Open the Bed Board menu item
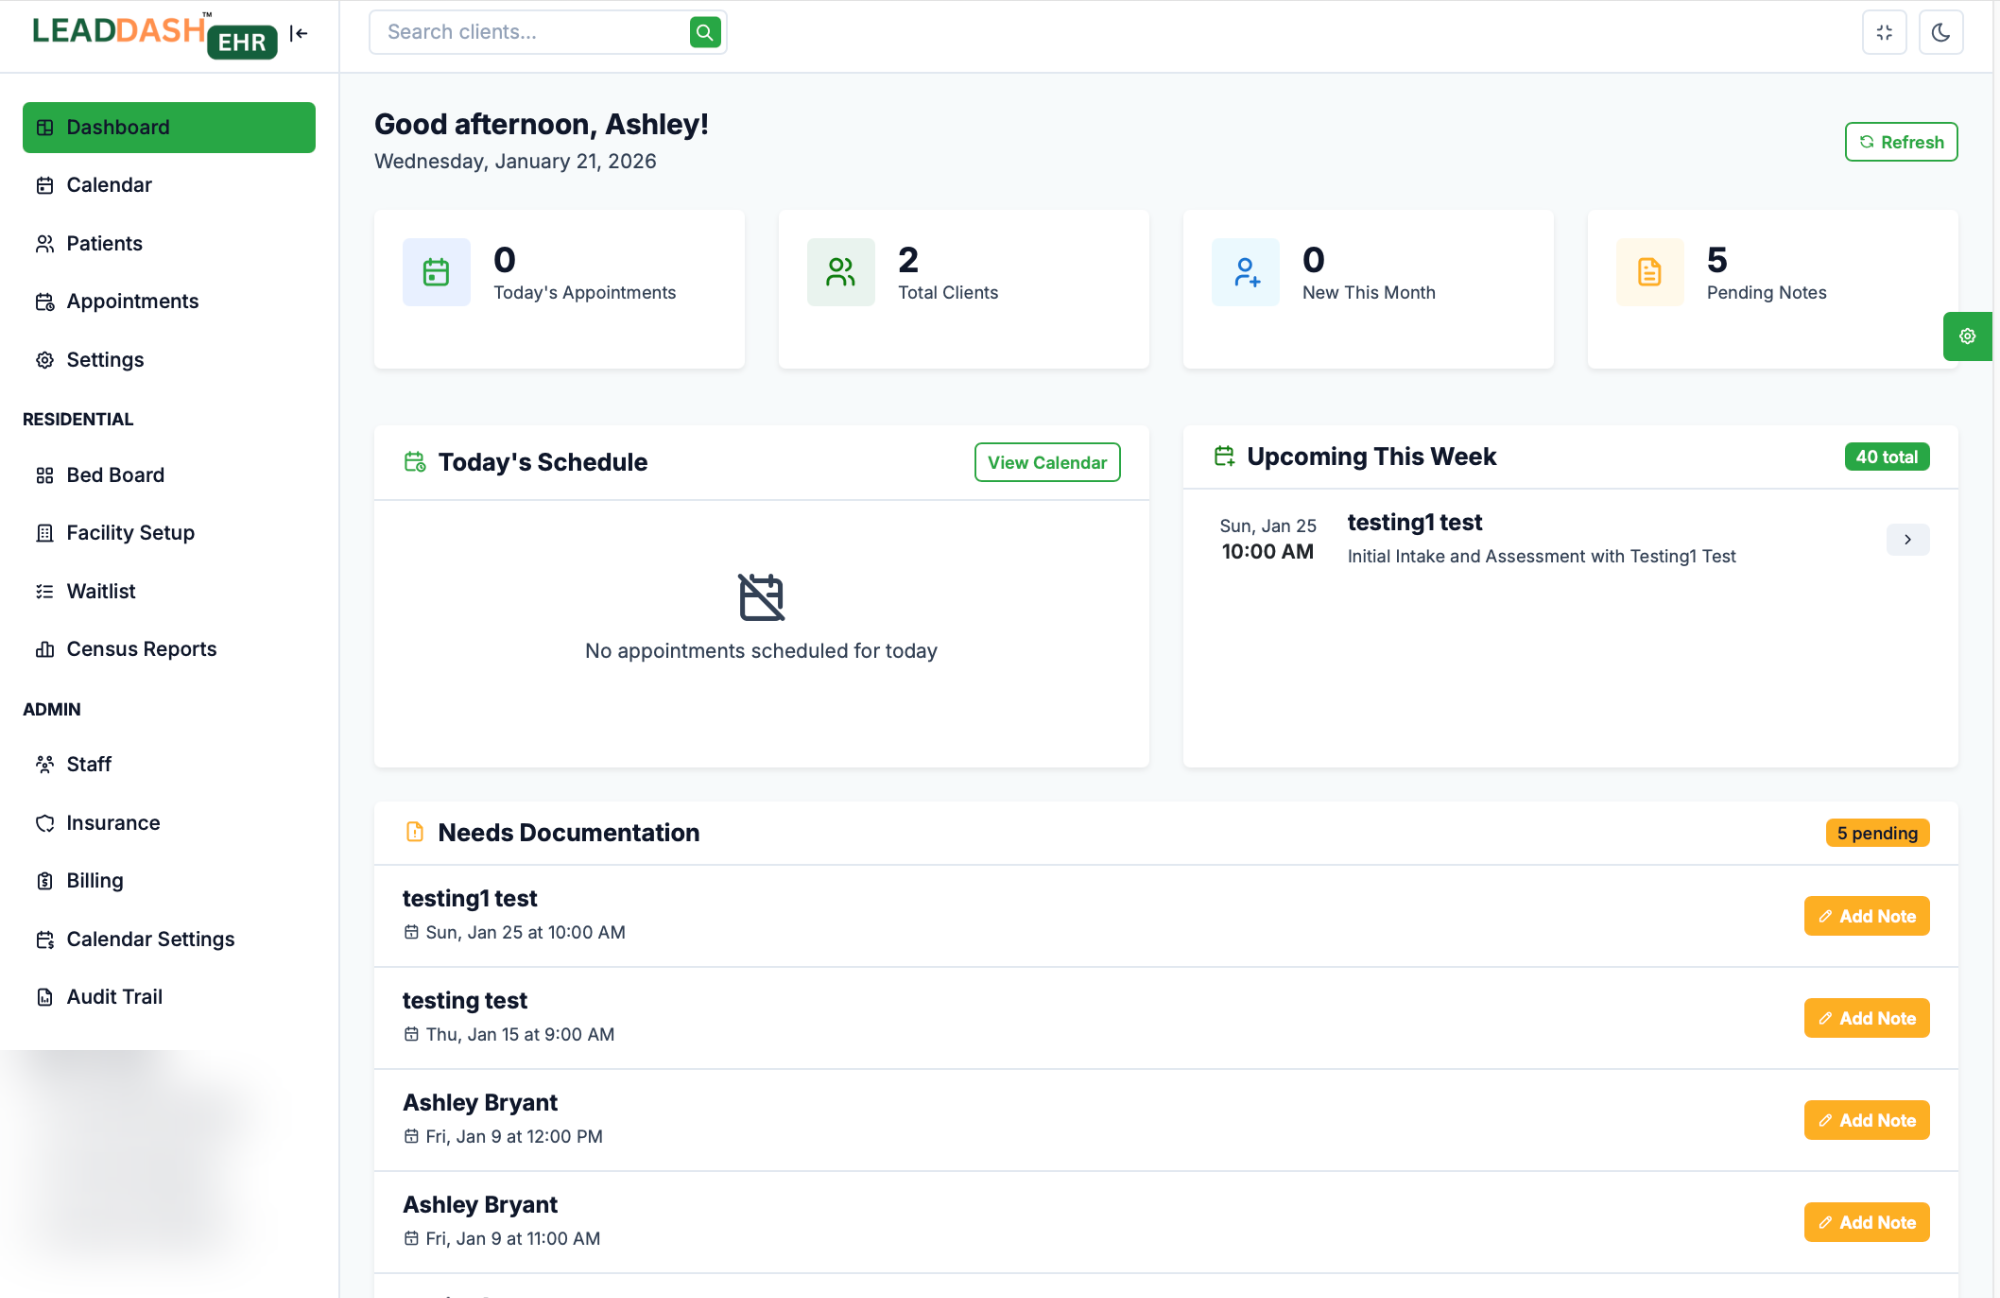 pos(115,475)
